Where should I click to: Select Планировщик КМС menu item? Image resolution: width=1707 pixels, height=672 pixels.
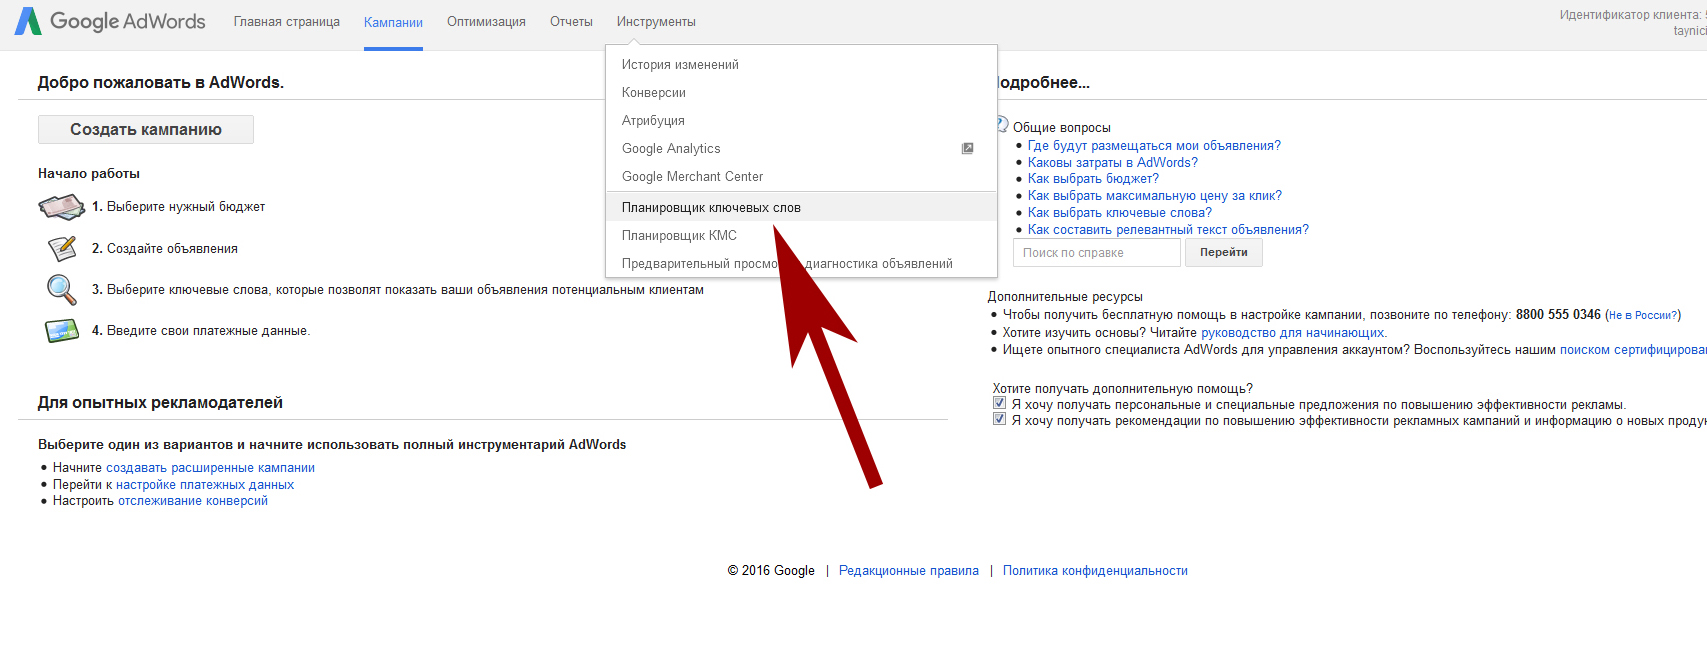point(801,235)
